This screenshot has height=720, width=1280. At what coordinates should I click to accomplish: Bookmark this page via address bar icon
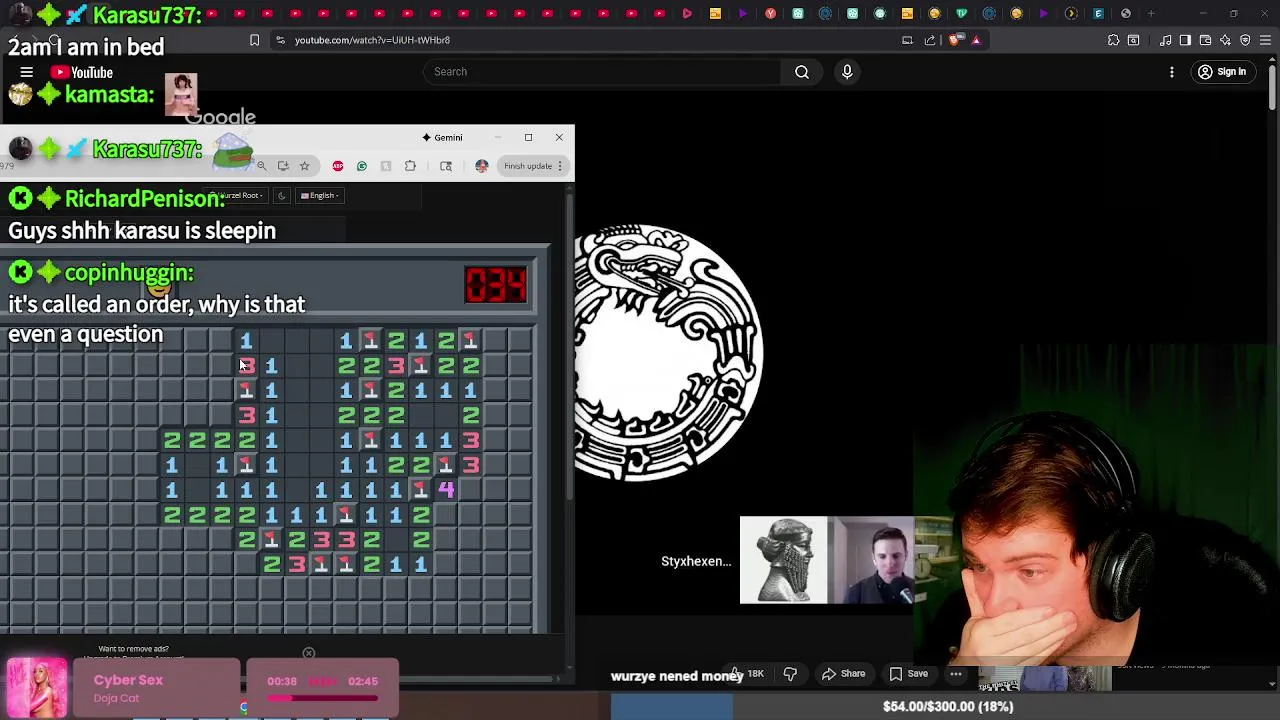(254, 40)
